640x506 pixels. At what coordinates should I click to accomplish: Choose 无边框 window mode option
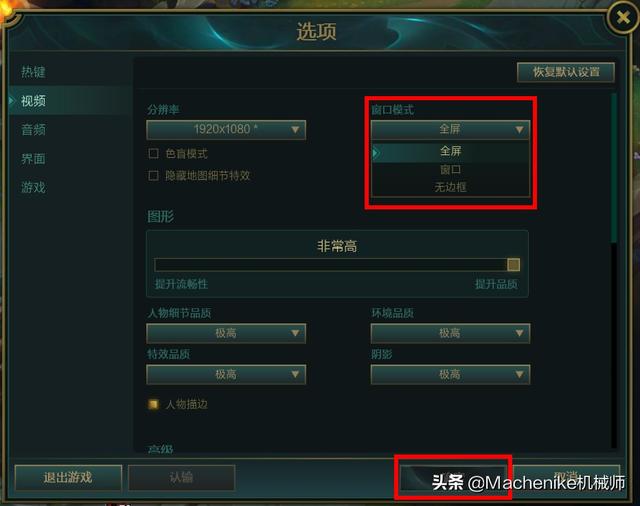[451, 187]
